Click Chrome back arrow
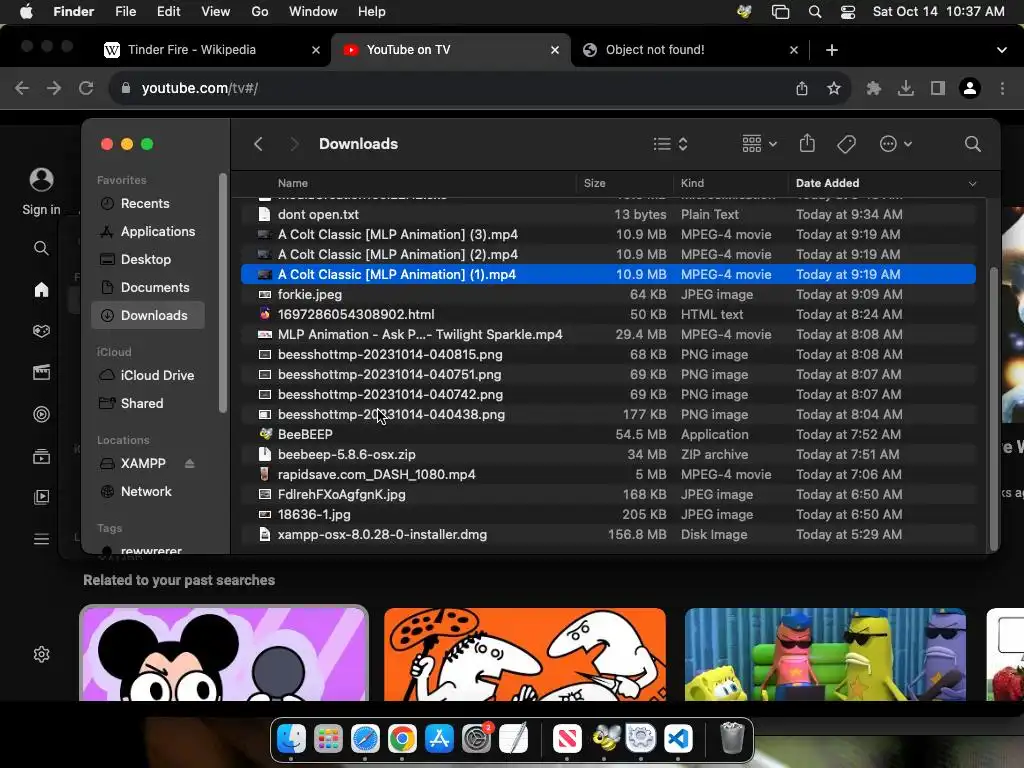Screen dimensions: 1024x768 coord(22,88)
